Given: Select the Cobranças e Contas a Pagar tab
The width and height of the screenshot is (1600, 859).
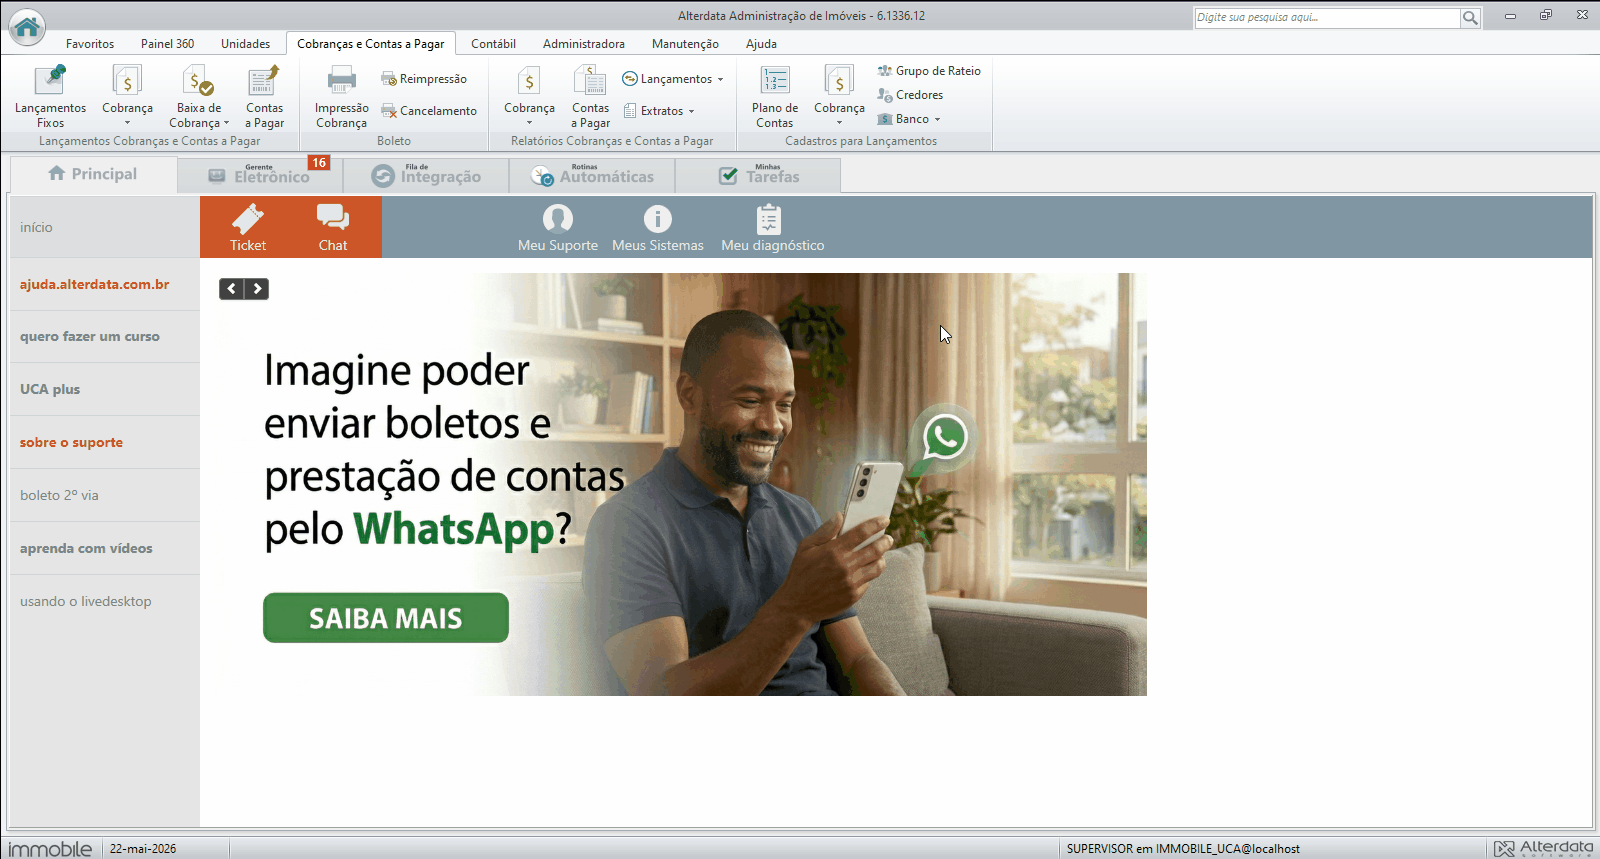Looking at the screenshot, I should pos(371,44).
